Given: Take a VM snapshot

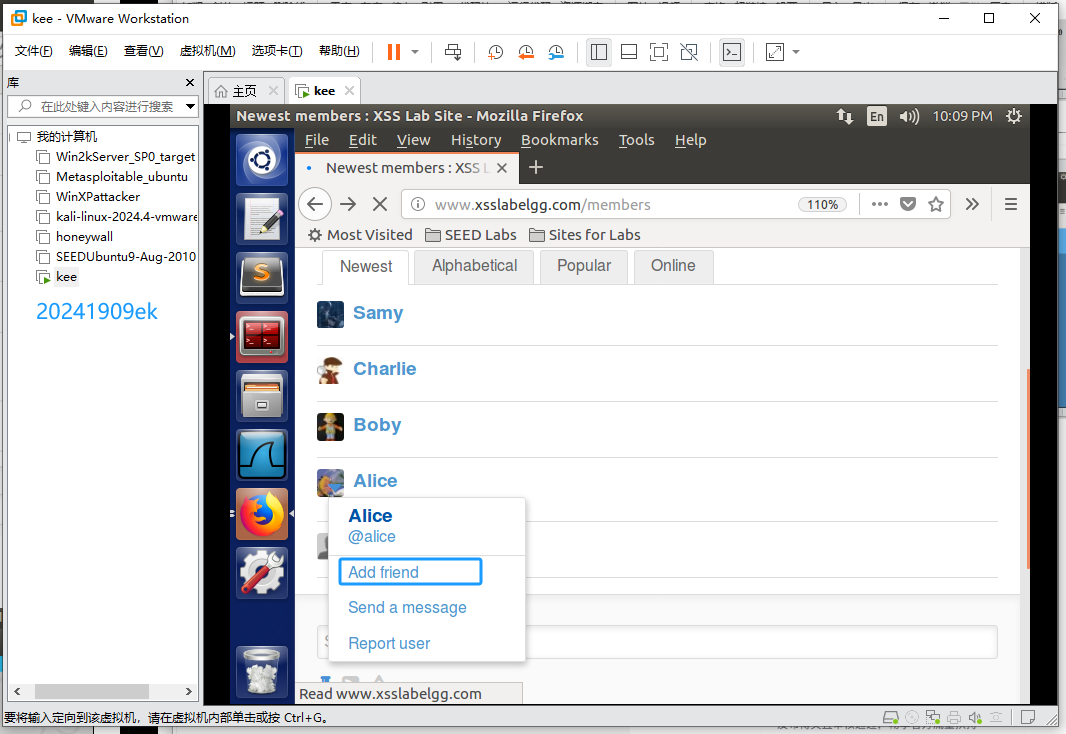Looking at the screenshot, I should [496, 52].
